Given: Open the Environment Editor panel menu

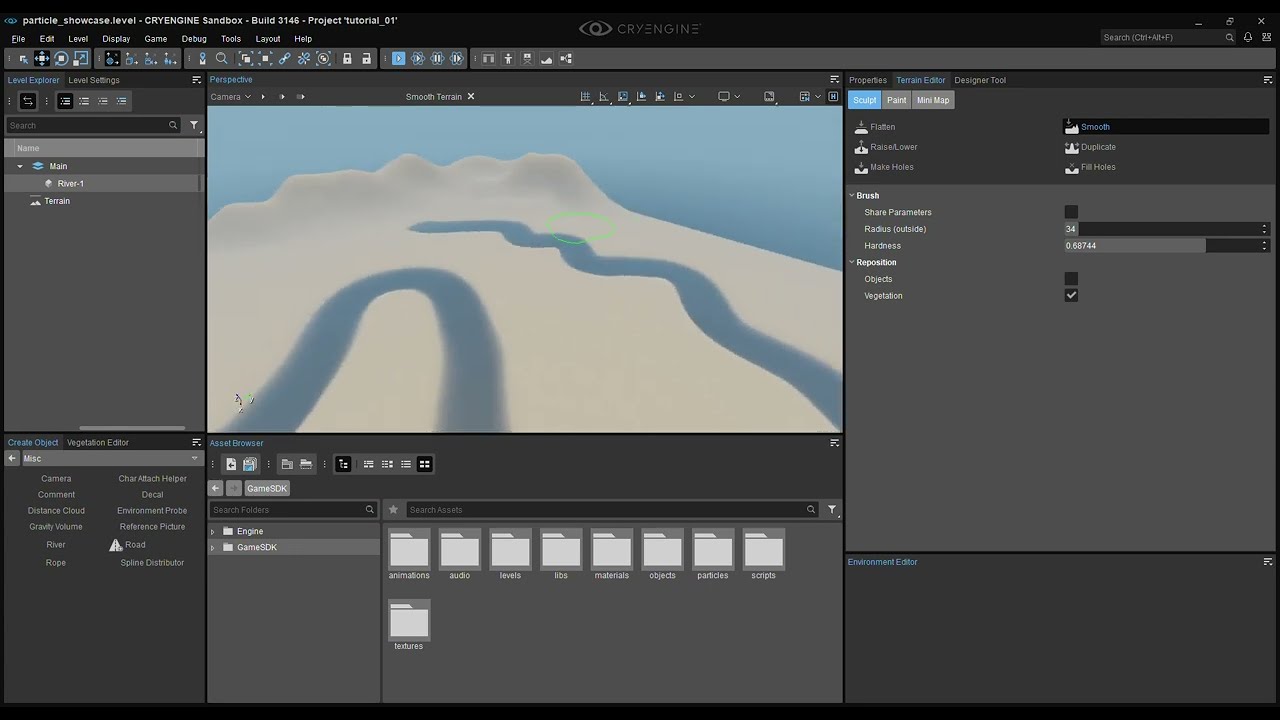Looking at the screenshot, I should (x=1268, y=562).
